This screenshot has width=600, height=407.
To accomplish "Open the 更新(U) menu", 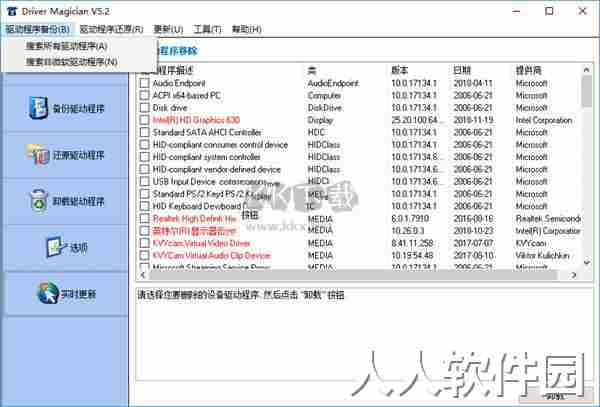I will pyautogui.click(x=168, y=29).
